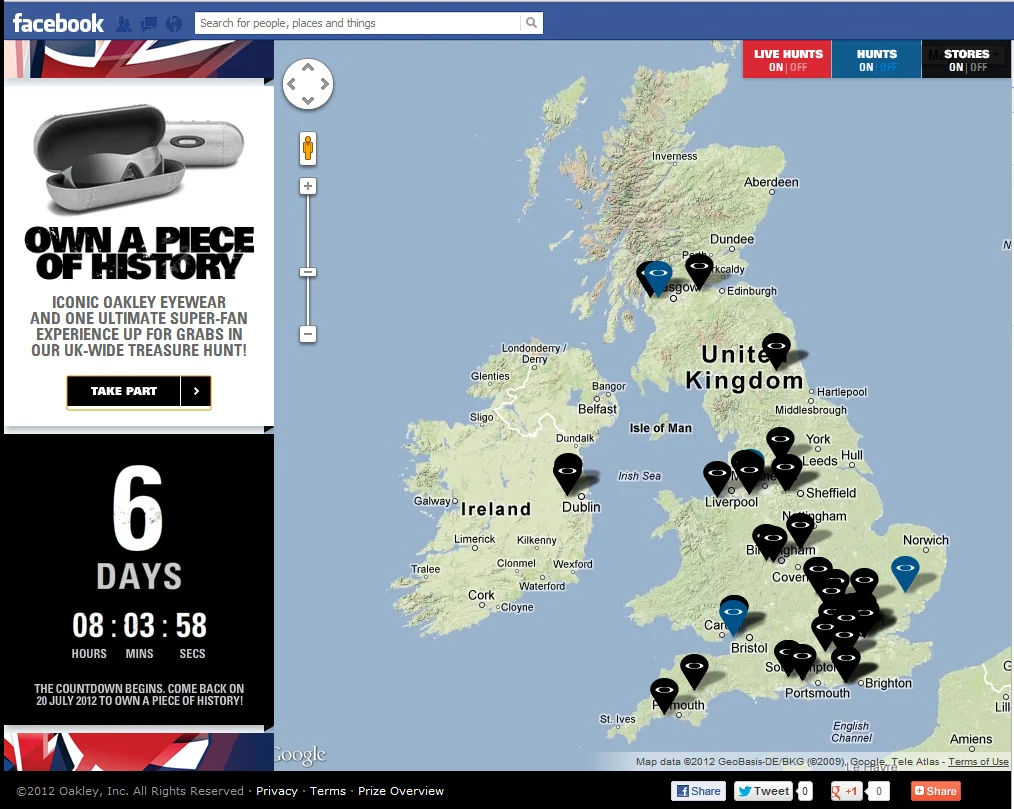Pan the map right arrow
The image size is (1014, 809).
[324, 83]
